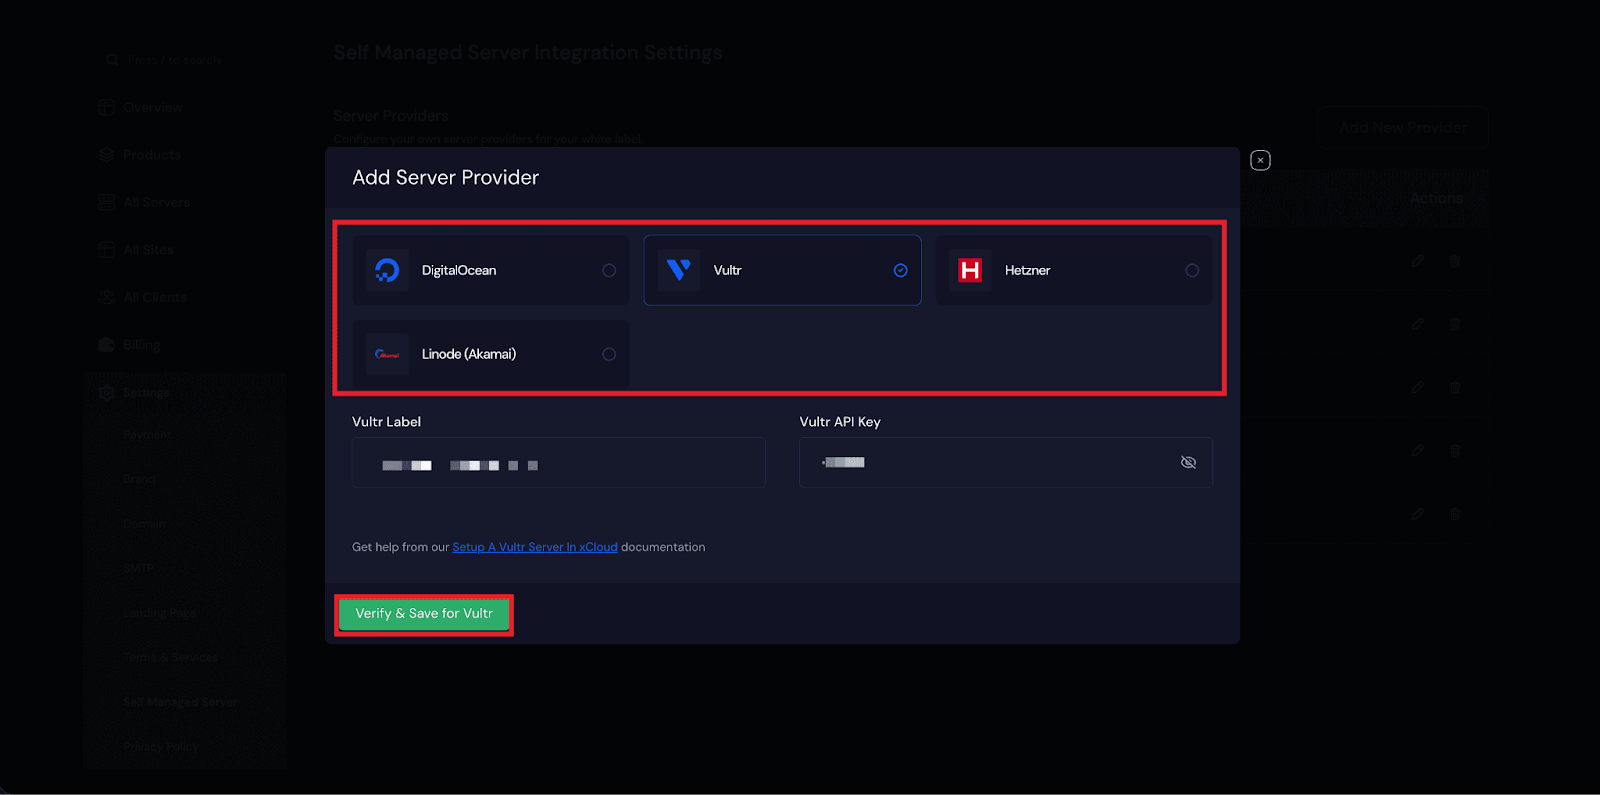Screen dimensions: 1600x795
Task: Open Self Managed Server settings item
Action: pyautogui.click(x=180, y=702)
